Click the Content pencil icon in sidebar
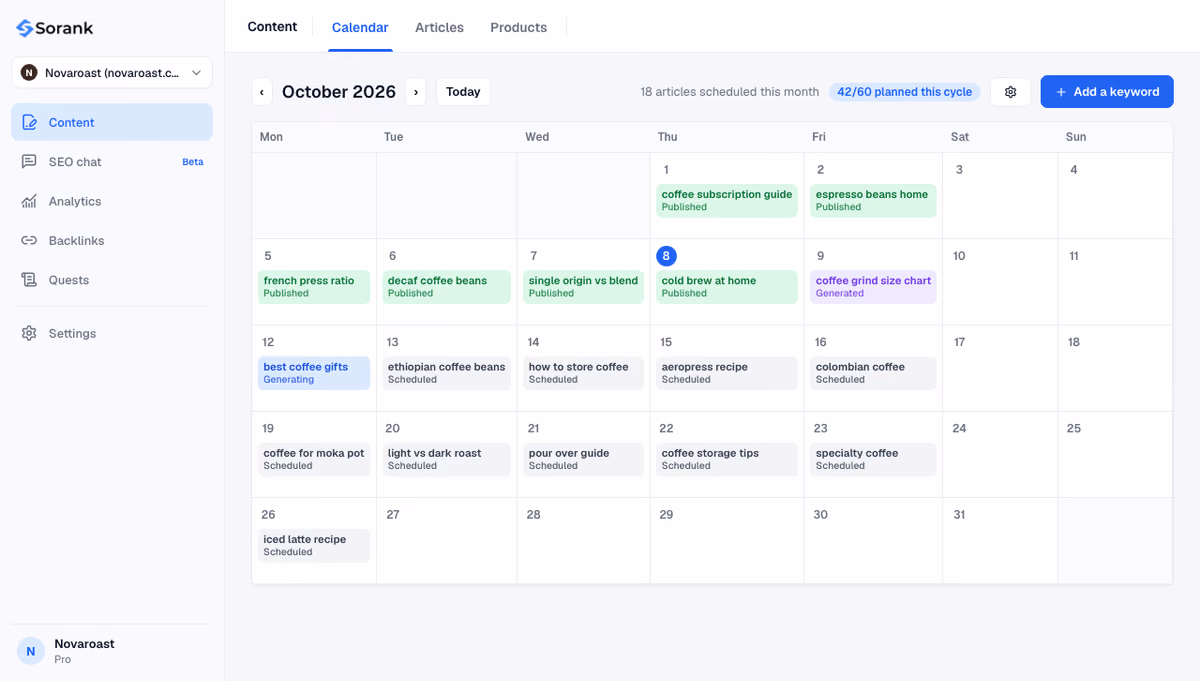Viewport: 1200px width, 681px height. coord(29,122)
